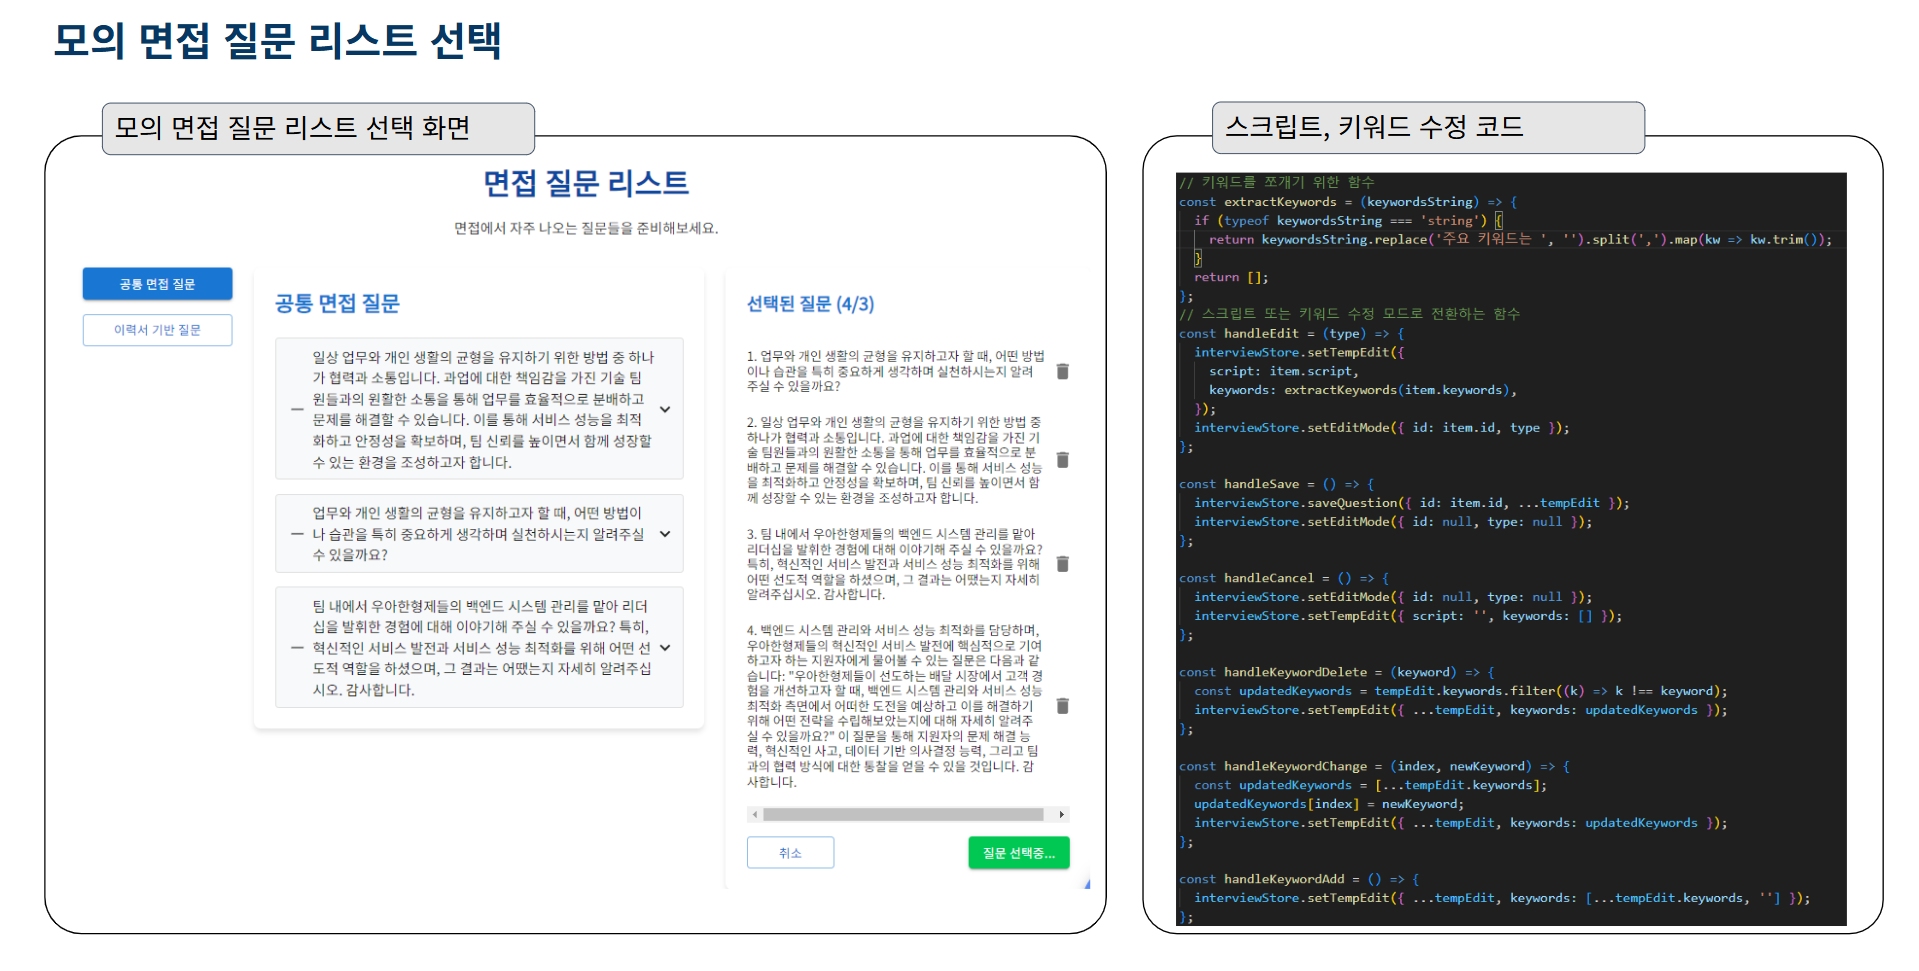Image resolution: width=1919 pixels, height=971 pixels.
Task: Click the horizontal scrollbar thumb under selected questions
Action: (903, 814)
